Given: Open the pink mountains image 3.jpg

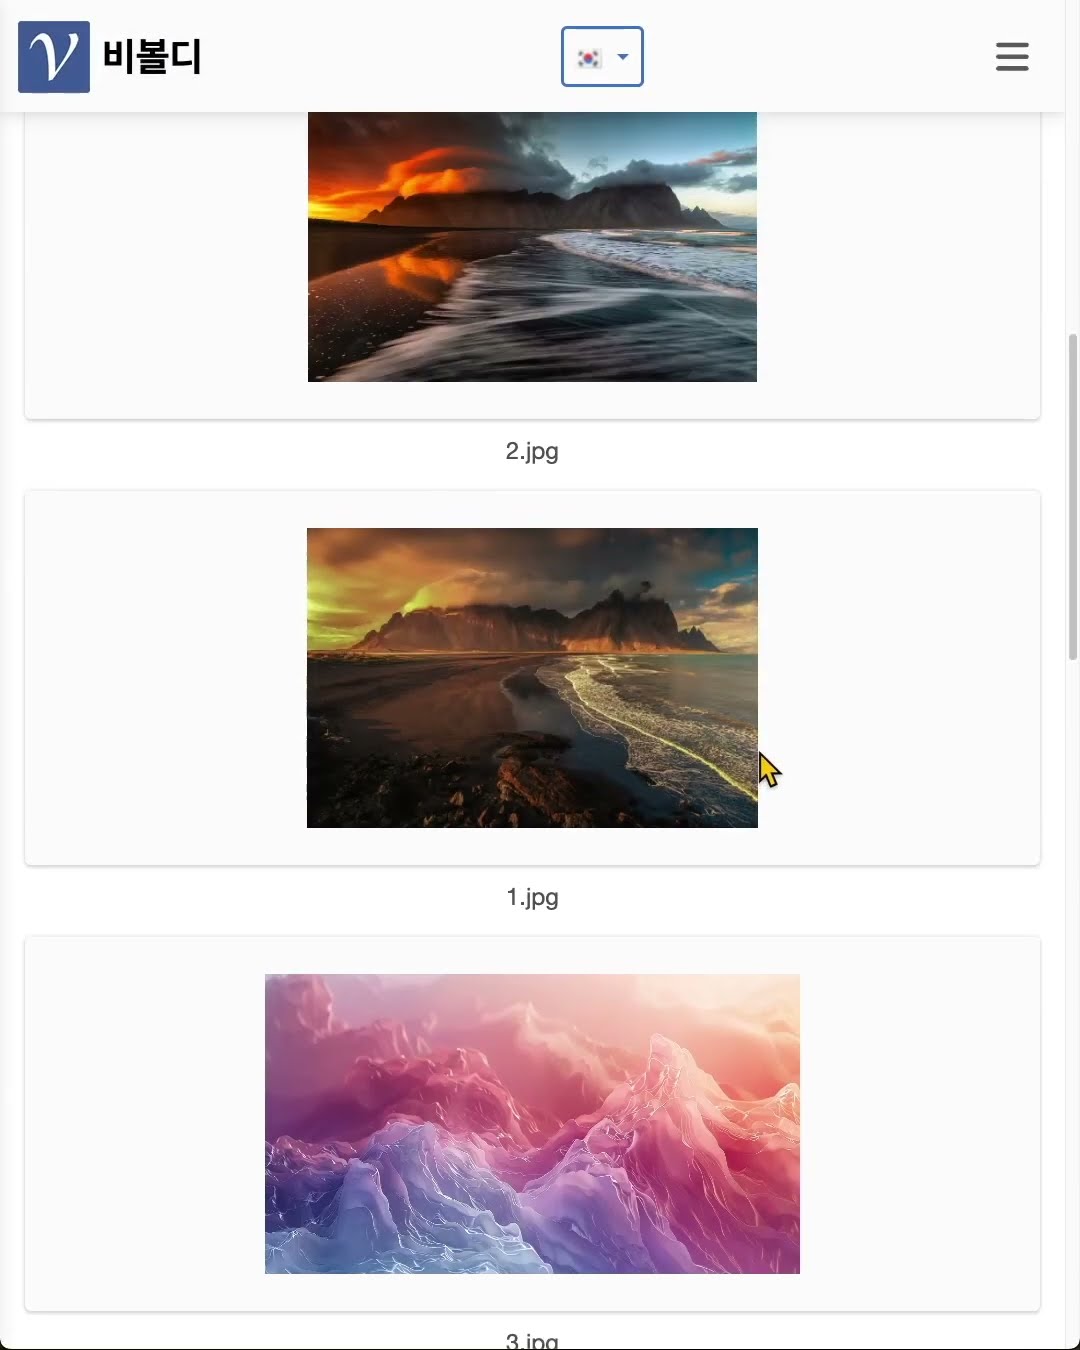Looking at the screenshot, I should click(x=532, y=1124).
